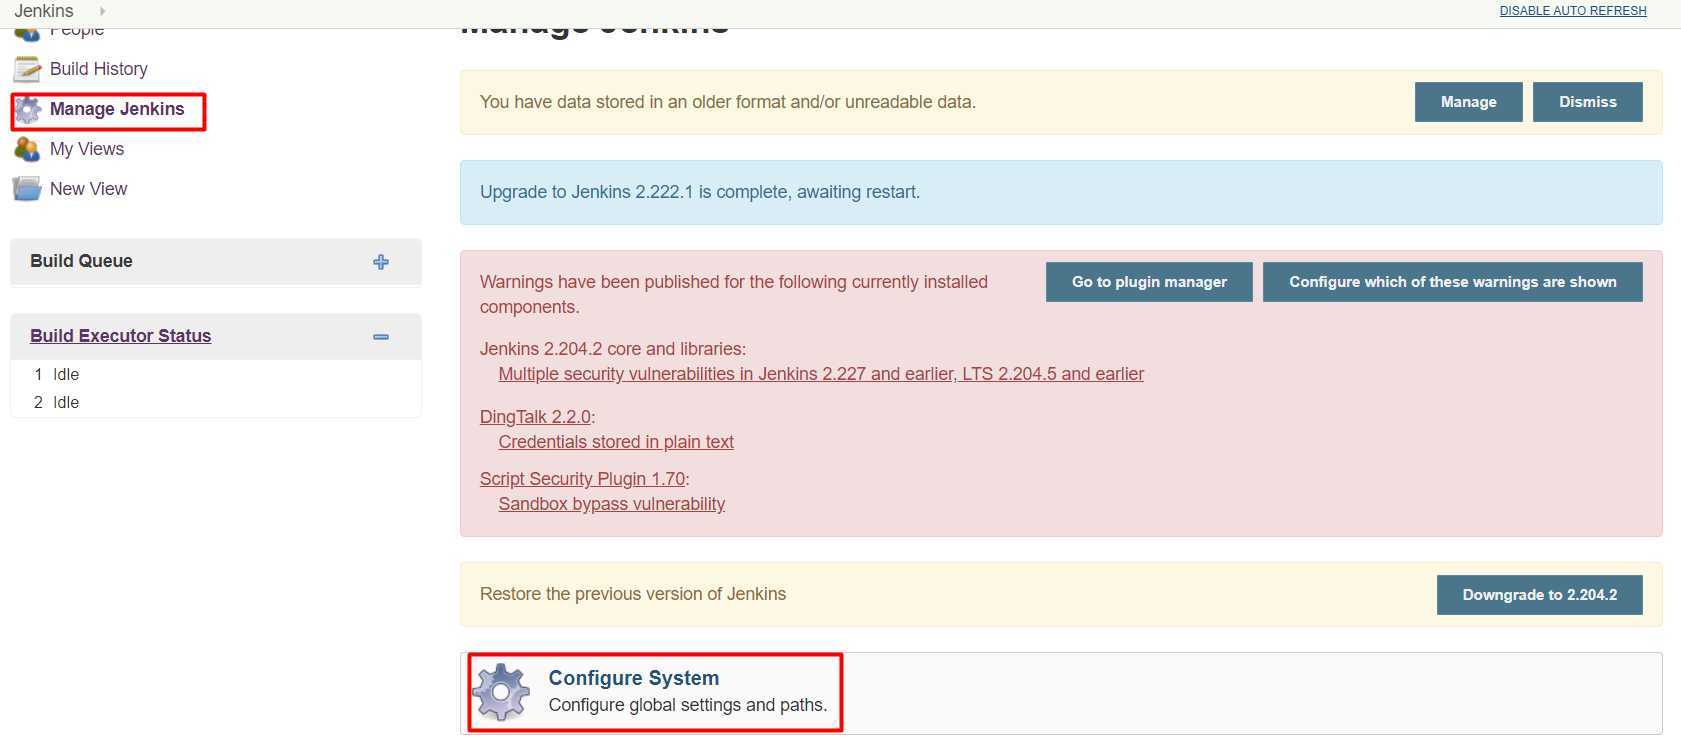Click the Jenkins breadcrumb link
Screen dimensions: 1681x737
point(44,11)
